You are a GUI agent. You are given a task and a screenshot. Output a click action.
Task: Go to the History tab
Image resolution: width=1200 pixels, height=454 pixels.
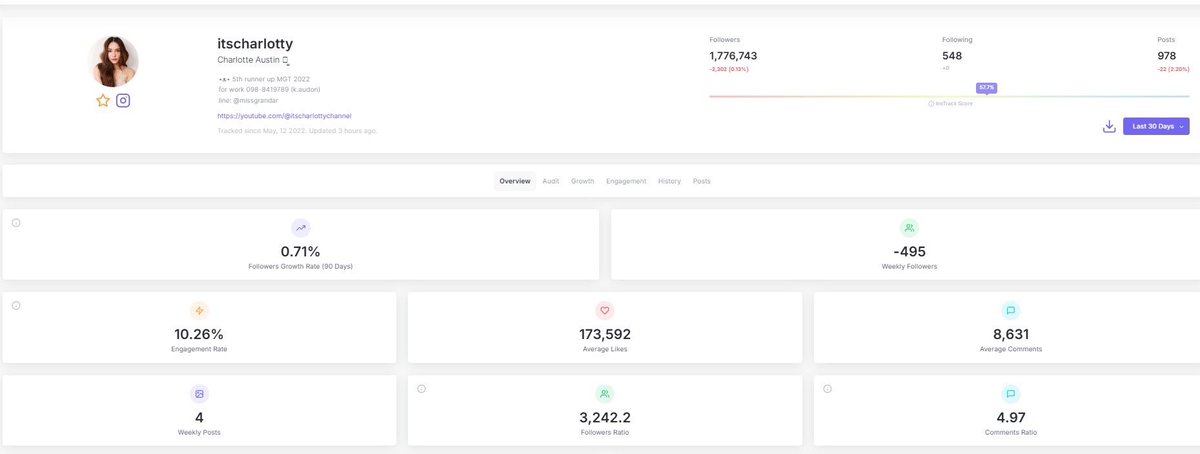tap(669, 181)
